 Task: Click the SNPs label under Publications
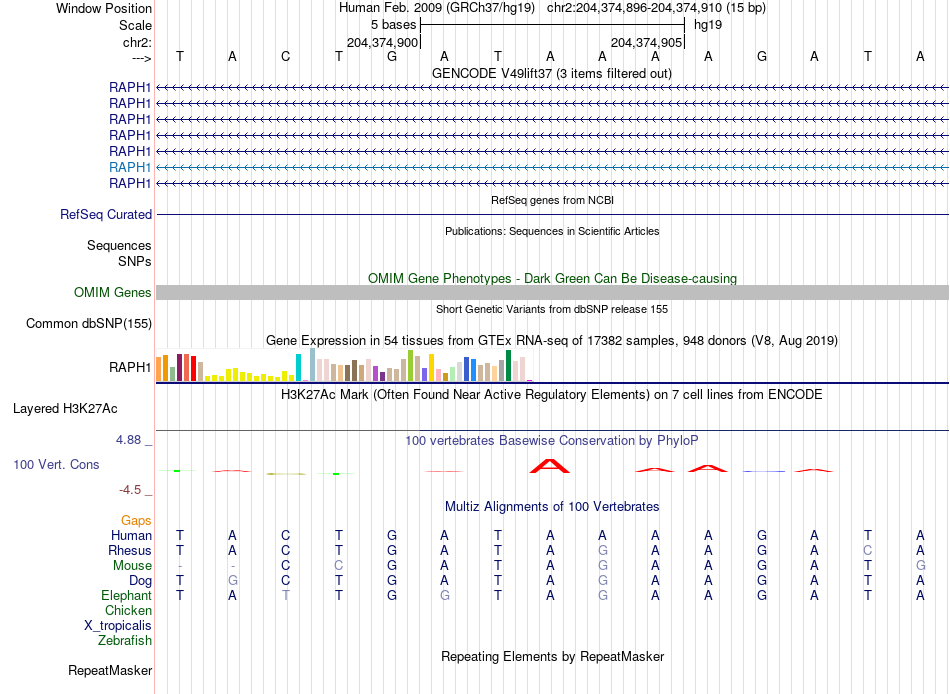135,261
